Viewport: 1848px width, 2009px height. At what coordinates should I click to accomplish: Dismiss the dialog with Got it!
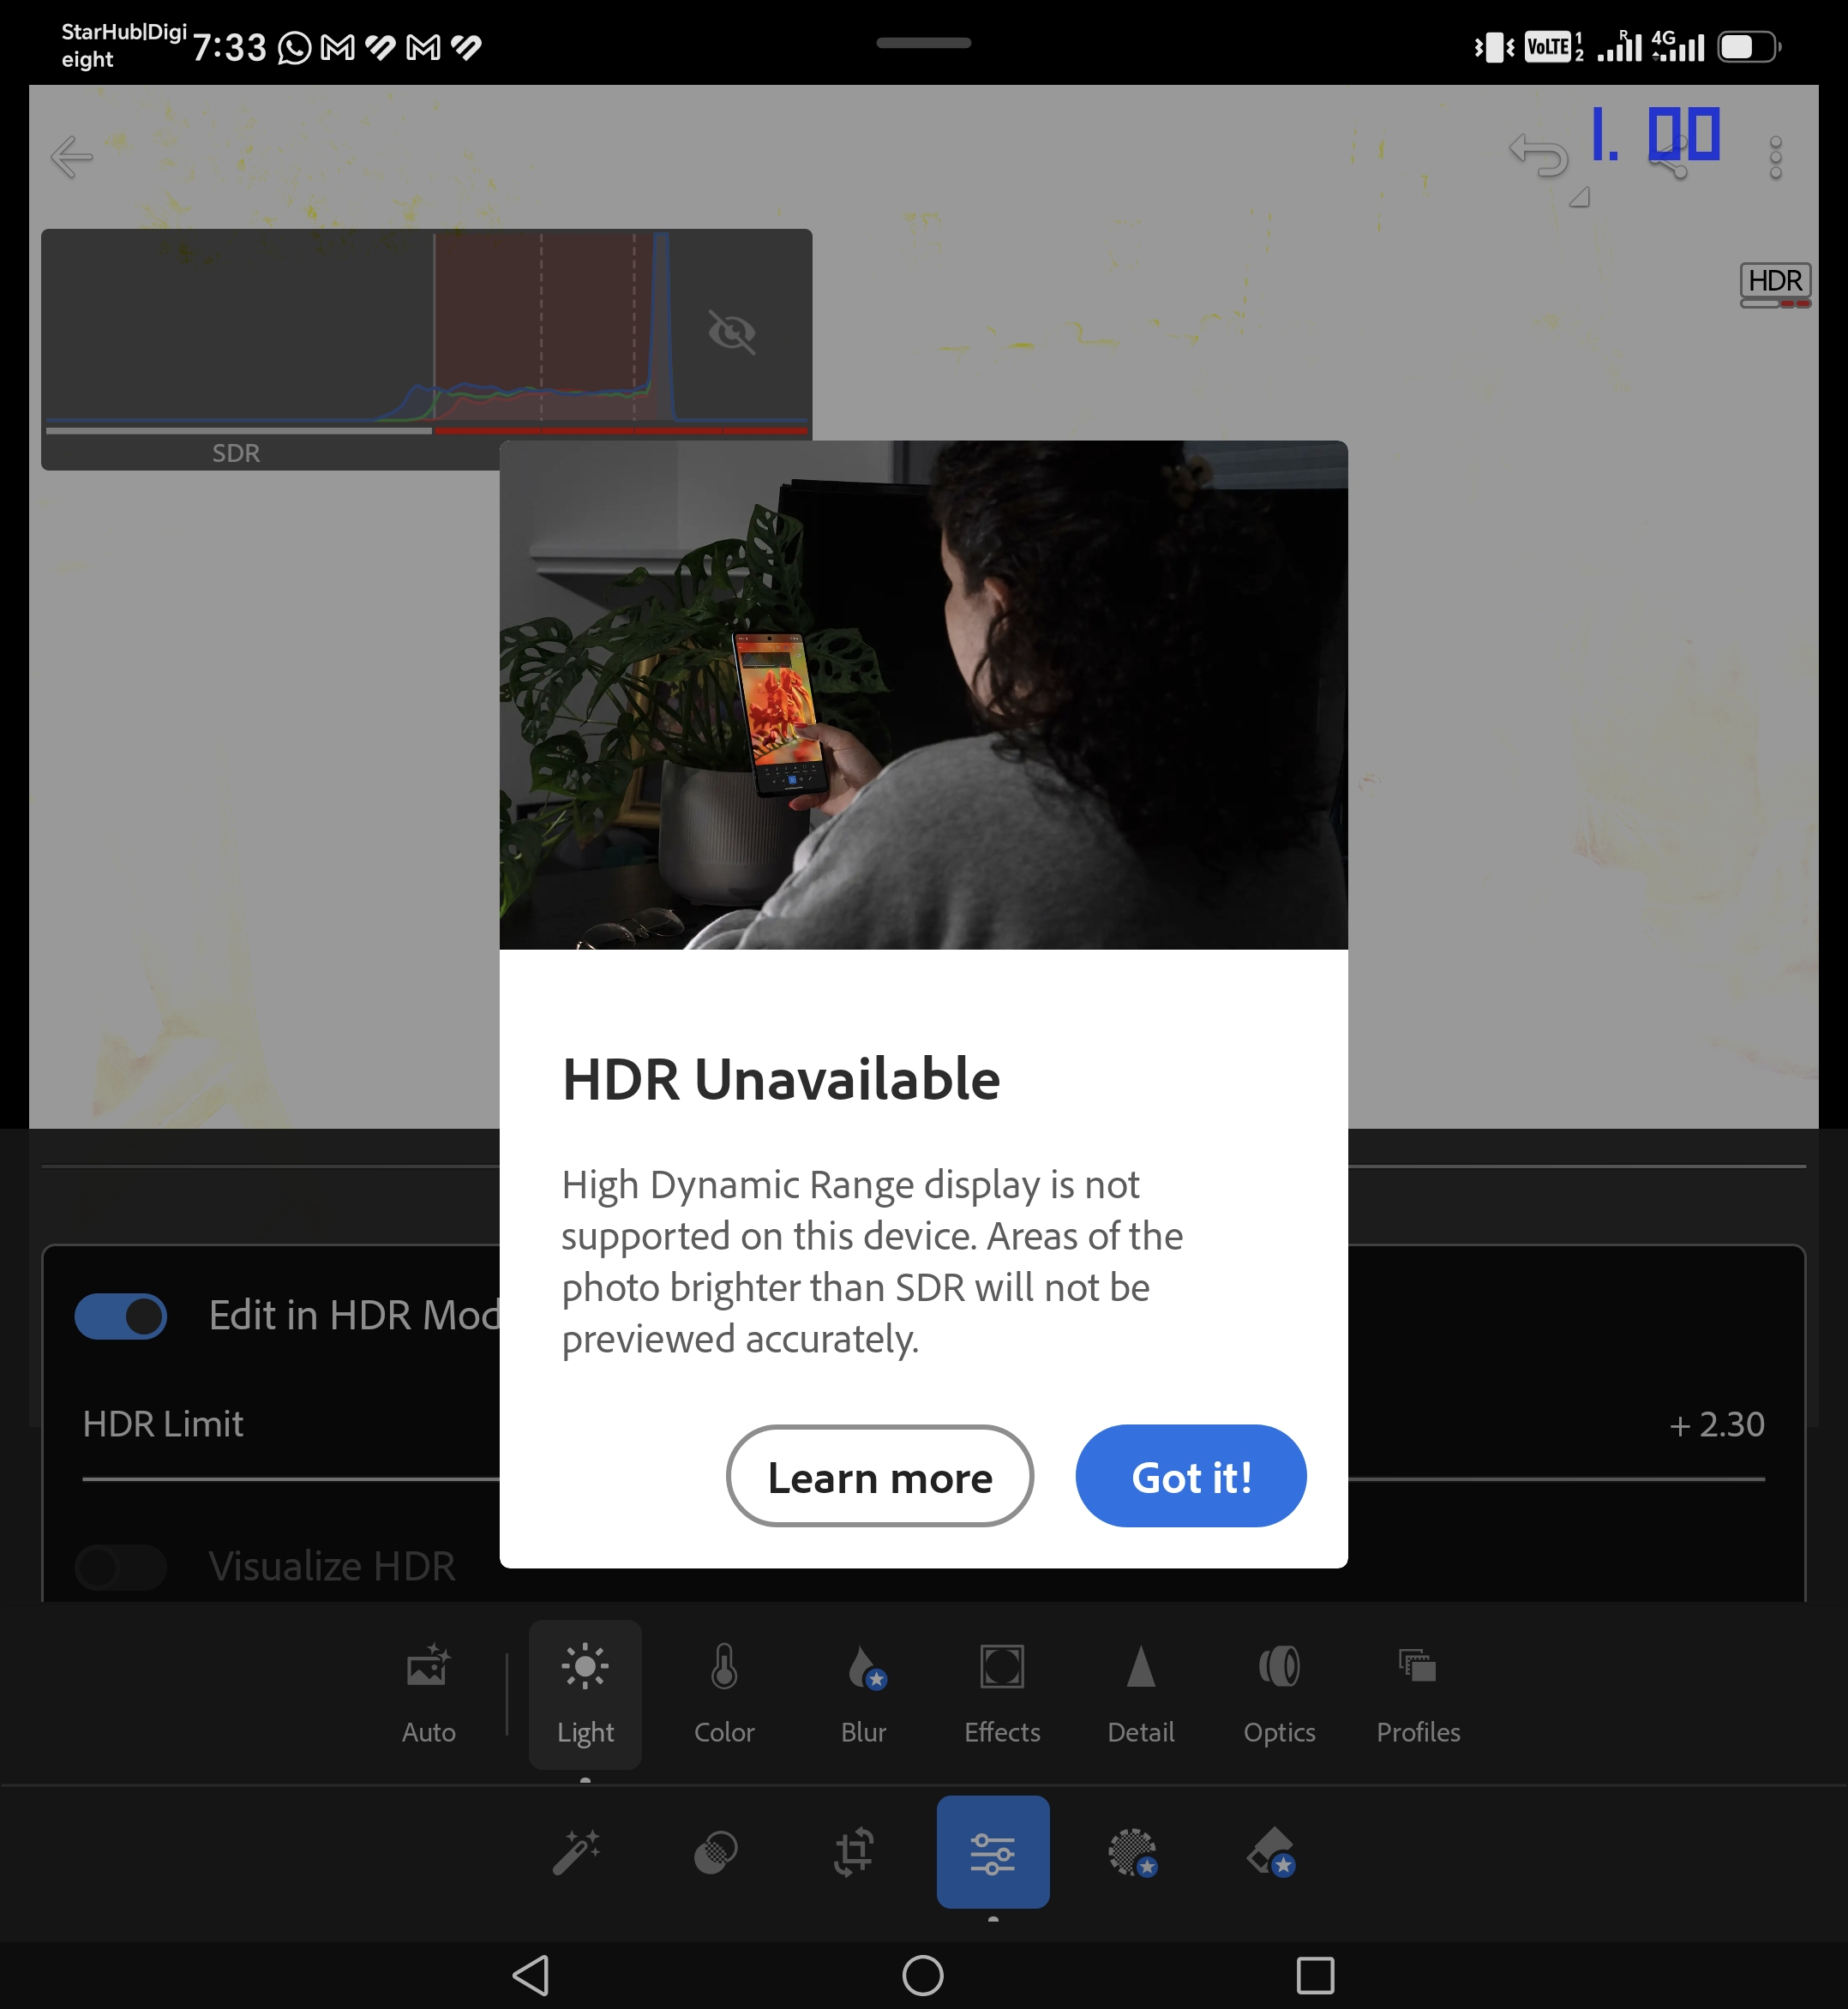[x=1190, y=1476]
